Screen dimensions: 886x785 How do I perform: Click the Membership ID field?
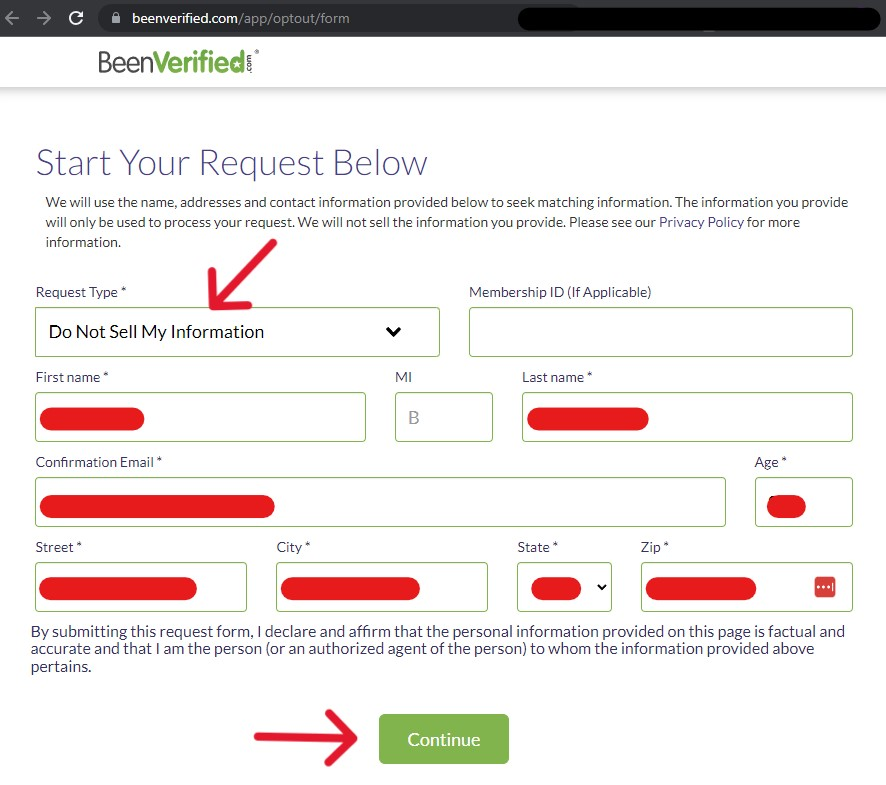(661, 332)
